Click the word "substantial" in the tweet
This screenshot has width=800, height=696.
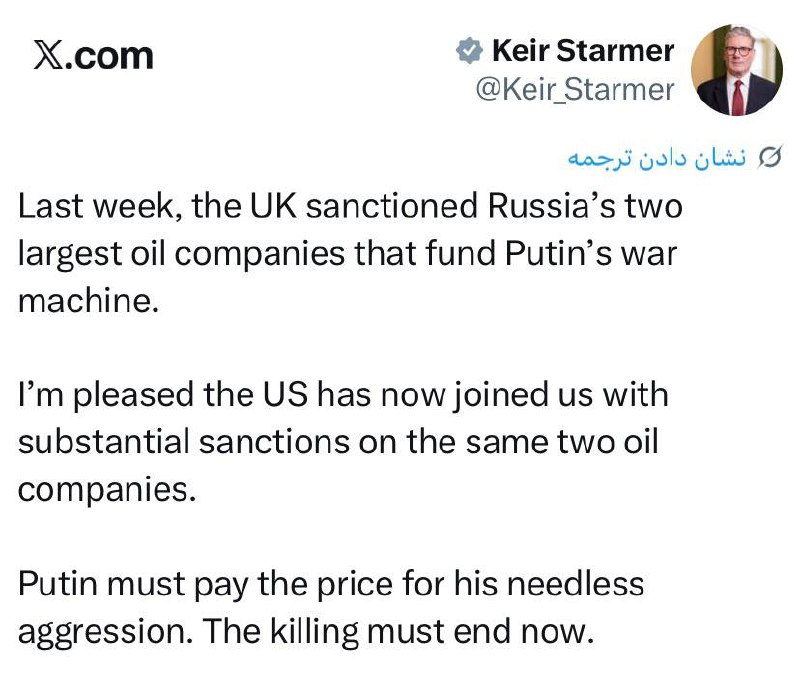point(99,441)
